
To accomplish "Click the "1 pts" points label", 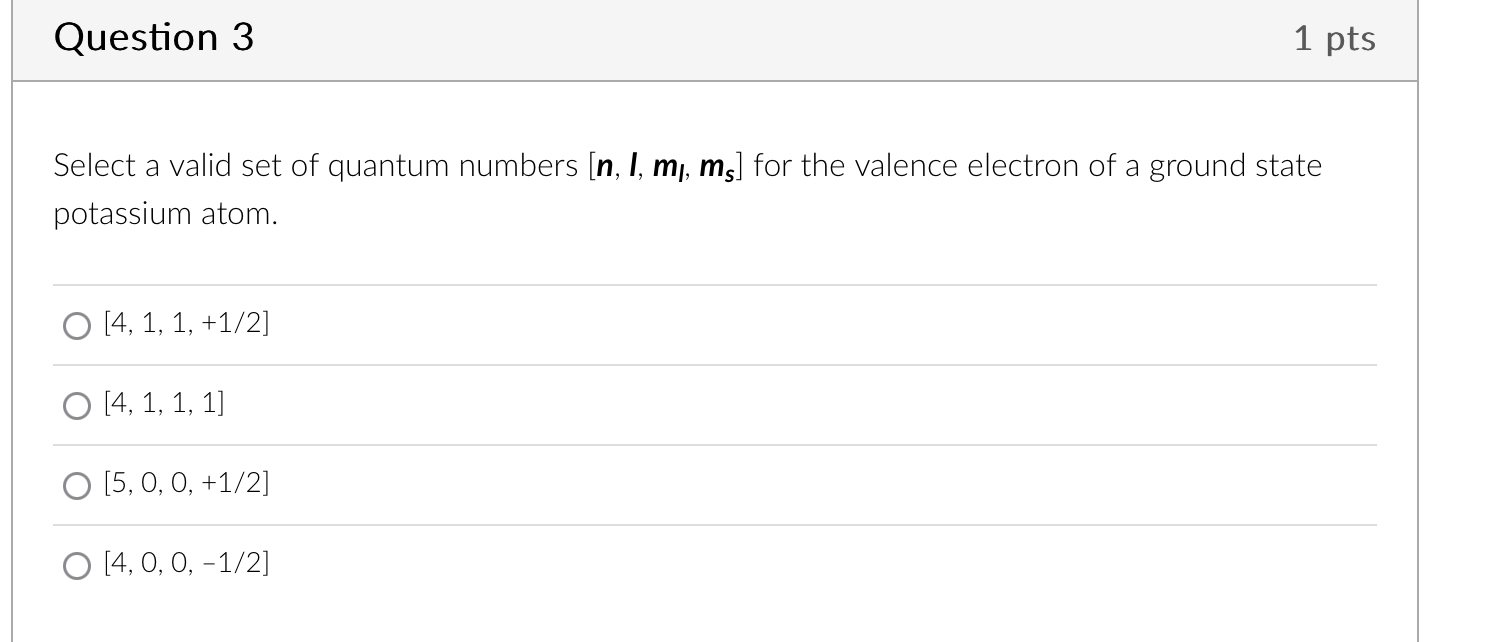I will [x=1334, y=39].
